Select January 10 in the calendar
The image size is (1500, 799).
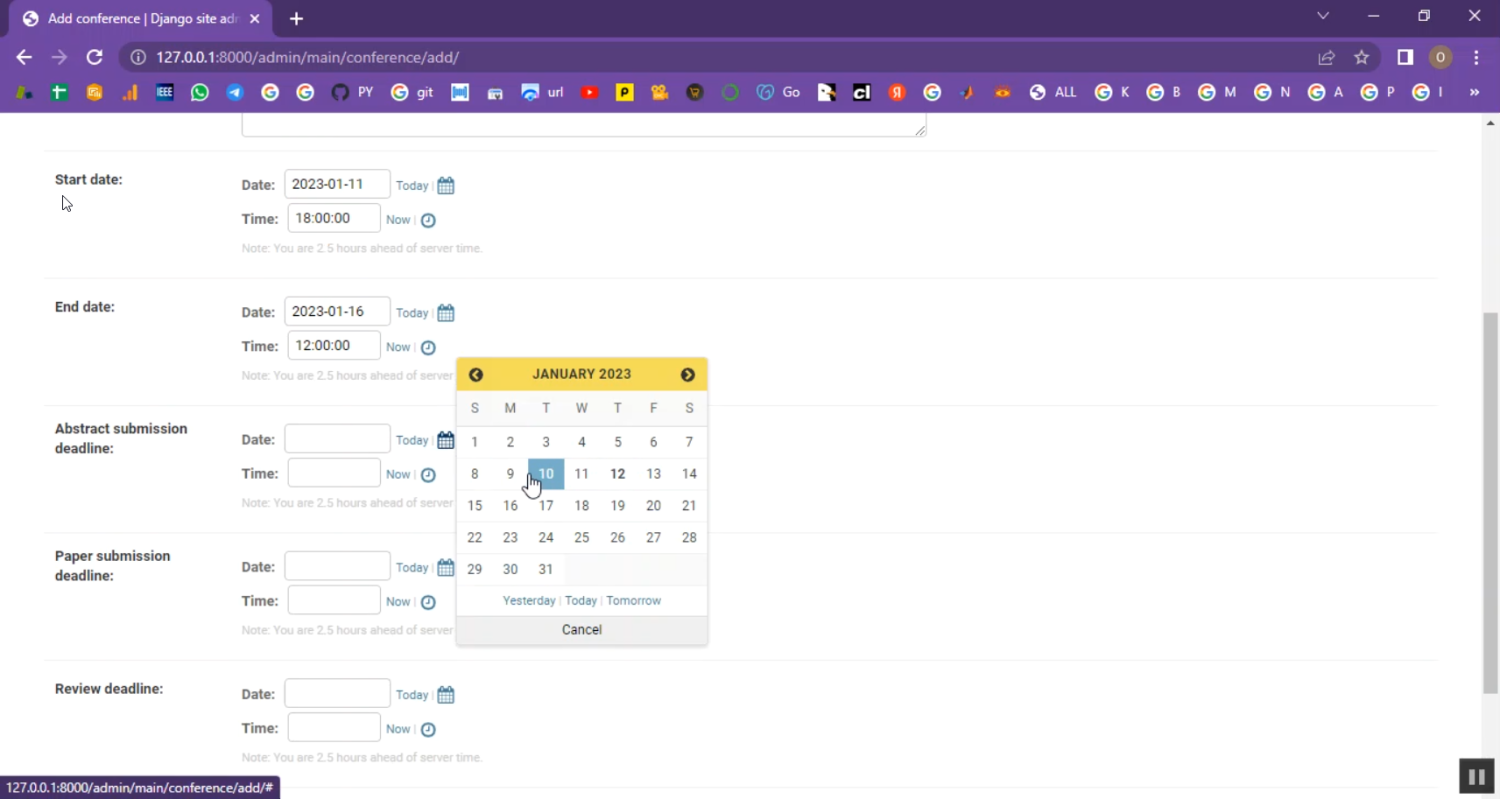click(546, 474)
